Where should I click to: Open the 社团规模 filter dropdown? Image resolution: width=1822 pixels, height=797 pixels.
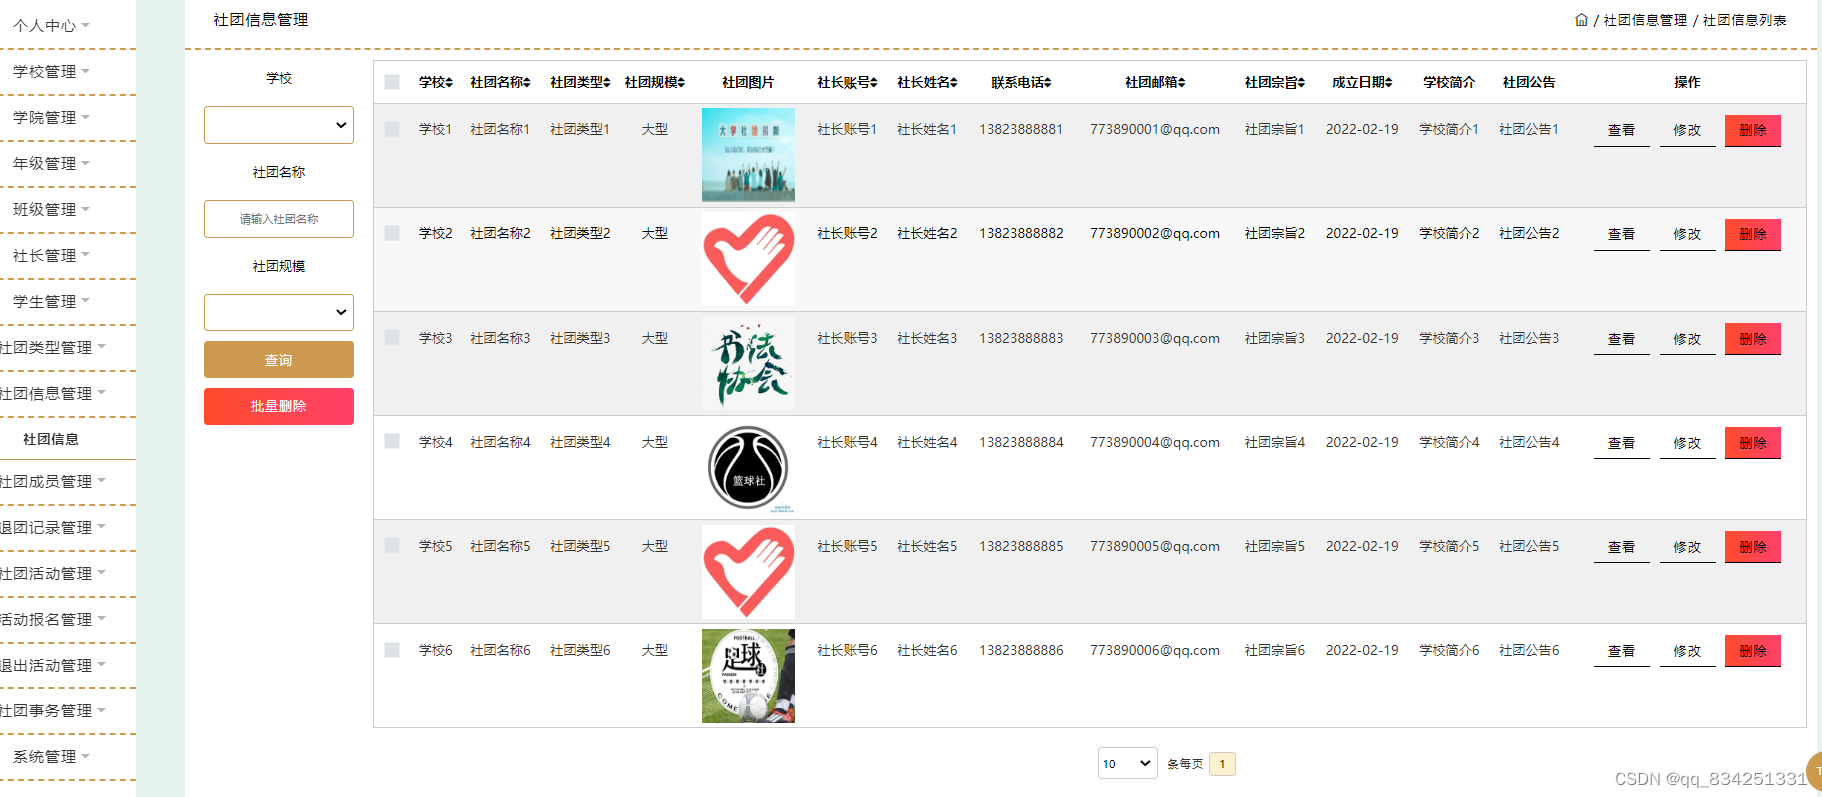(x=279, y=312)
